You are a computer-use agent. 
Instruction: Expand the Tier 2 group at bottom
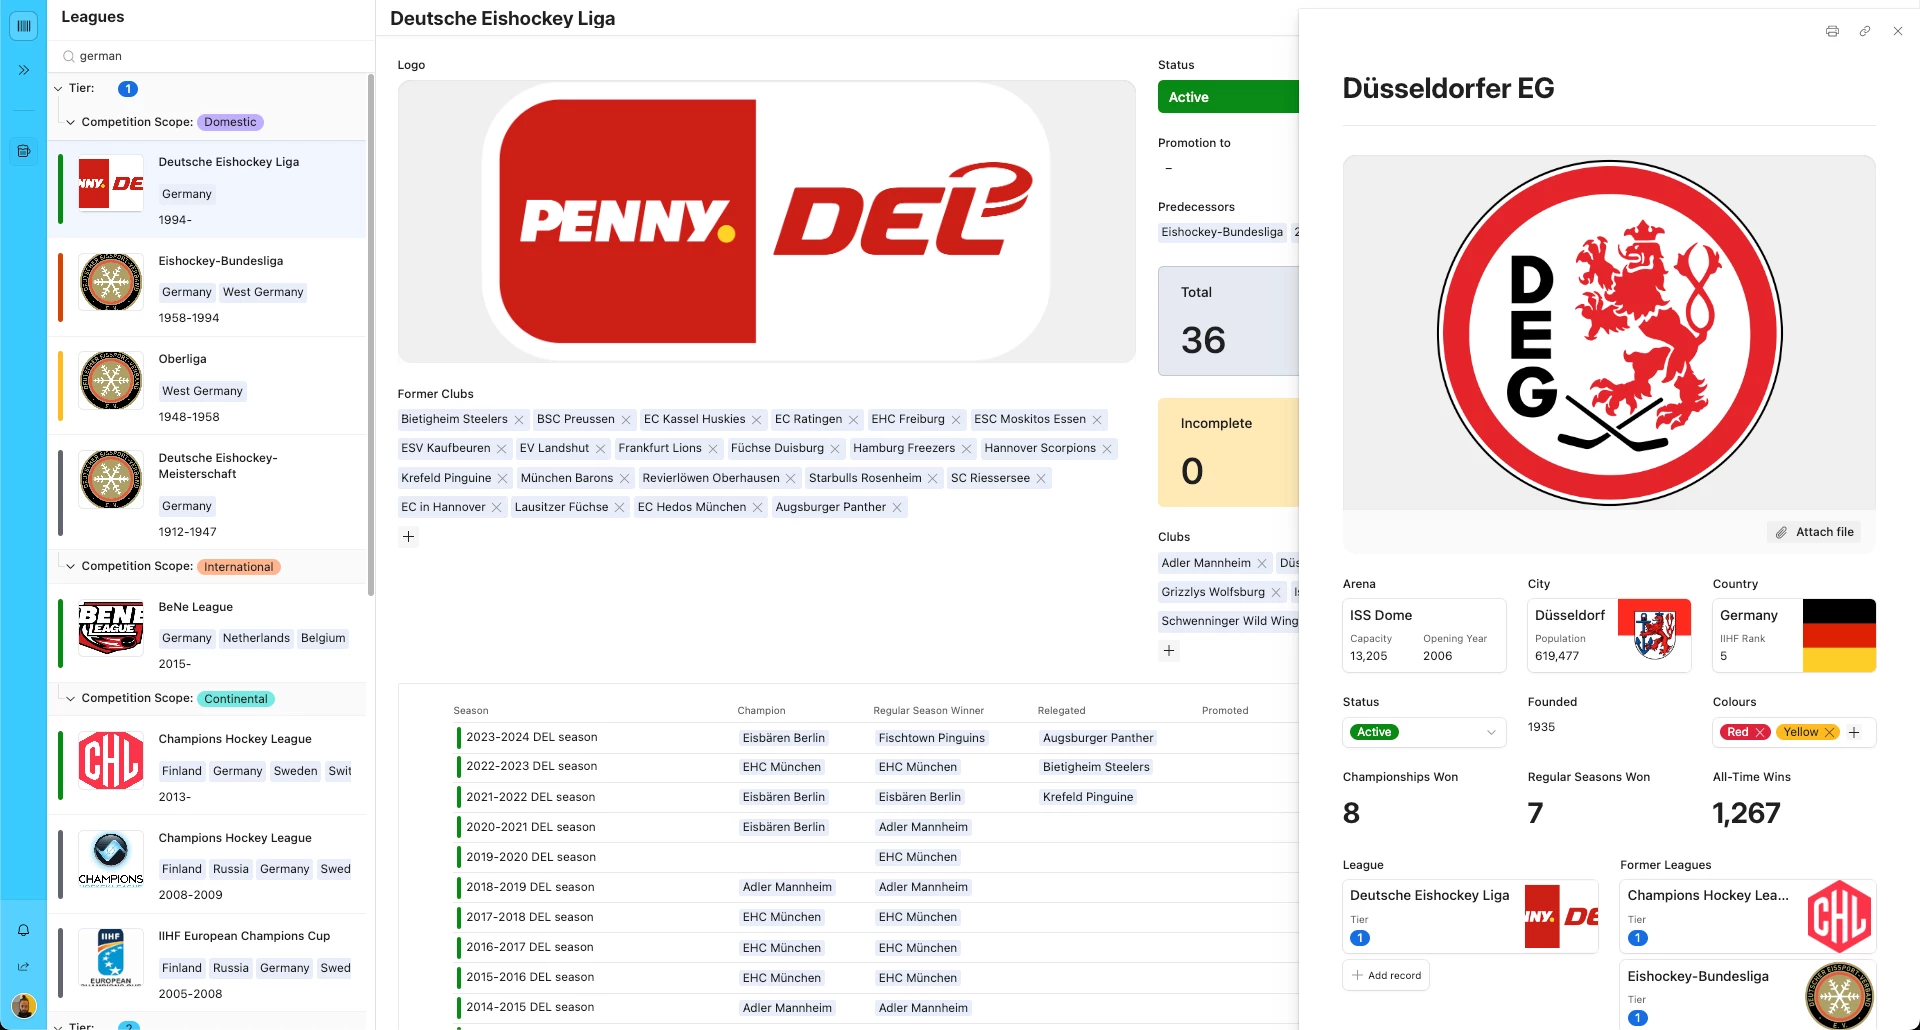point(58,1026)
